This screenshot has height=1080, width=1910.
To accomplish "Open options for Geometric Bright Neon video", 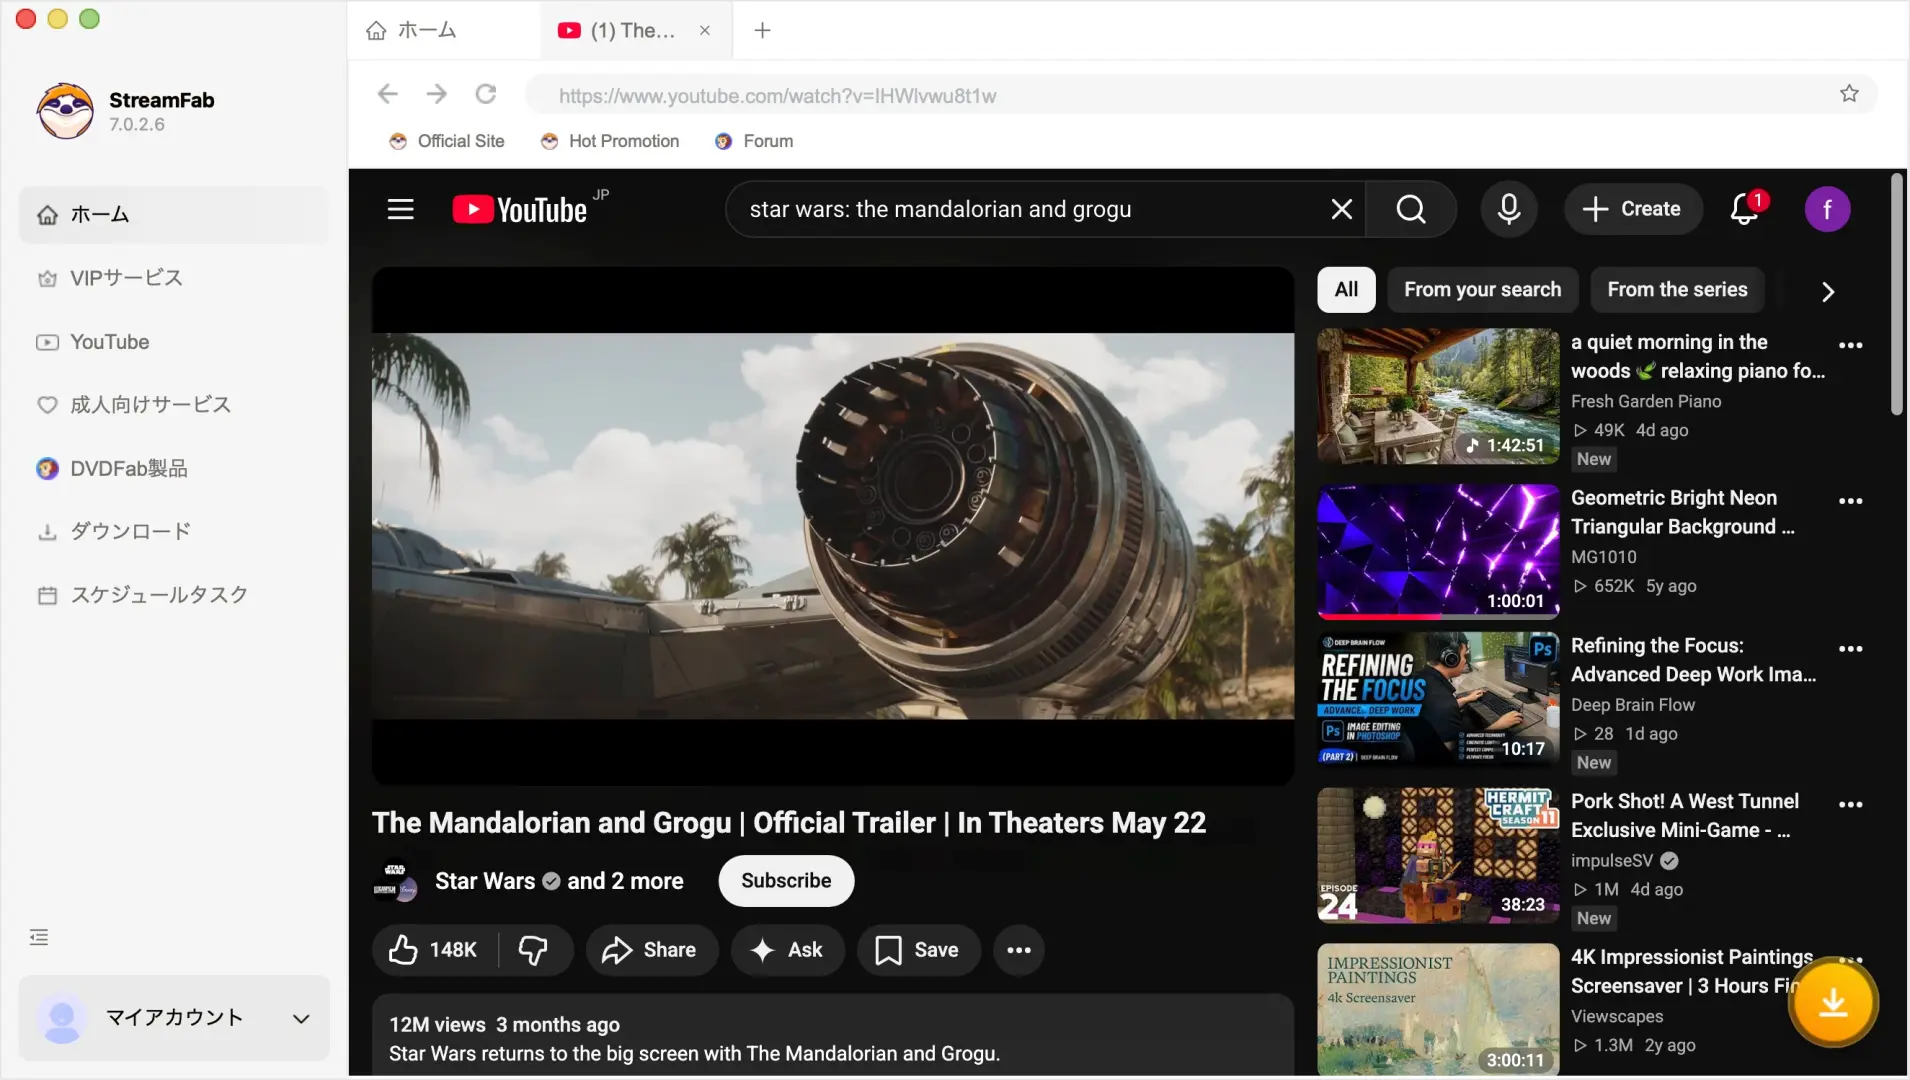I will (x=1850, y=501).
